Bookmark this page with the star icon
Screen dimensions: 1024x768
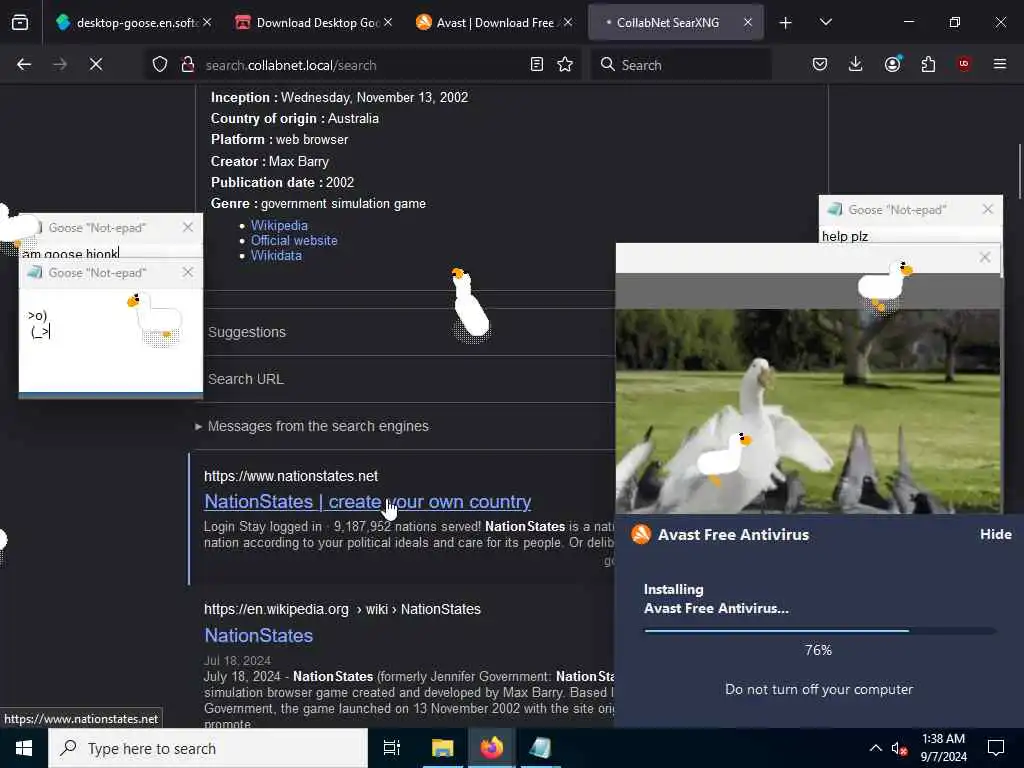click(565, 64)
